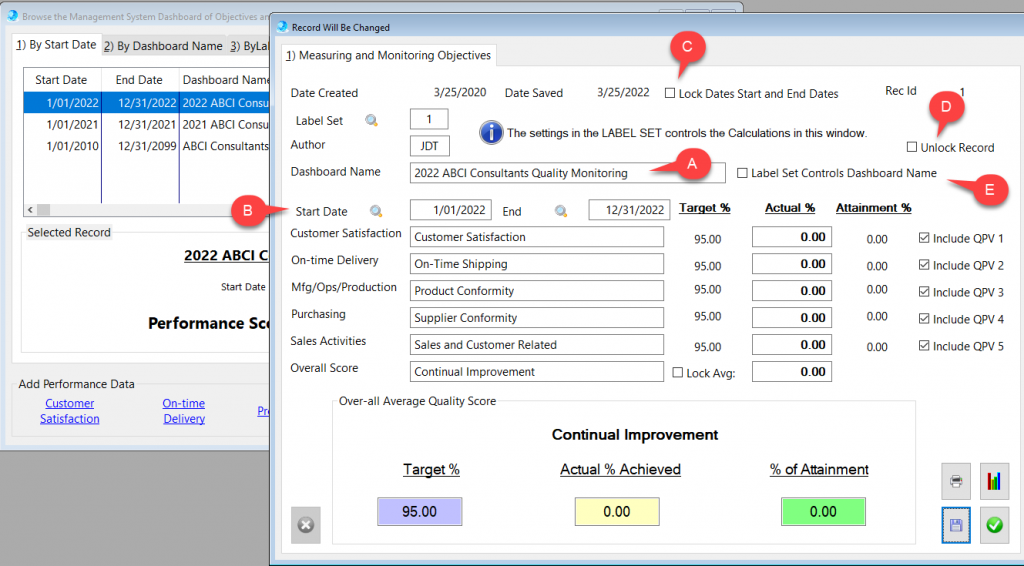The height and width of the screenshot is (566, 1024).
Task: Click the Customer Satisfaction label field
Action: point(537,237)
